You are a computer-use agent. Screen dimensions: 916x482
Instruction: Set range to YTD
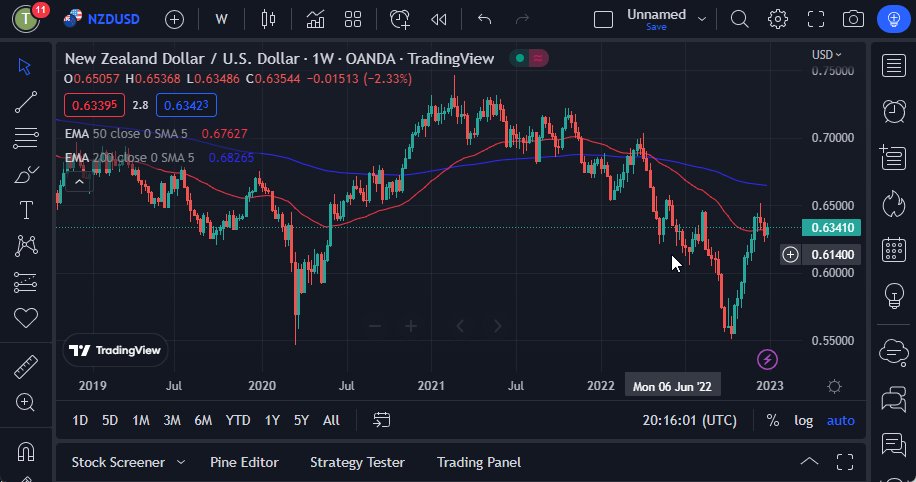point(238,420)
